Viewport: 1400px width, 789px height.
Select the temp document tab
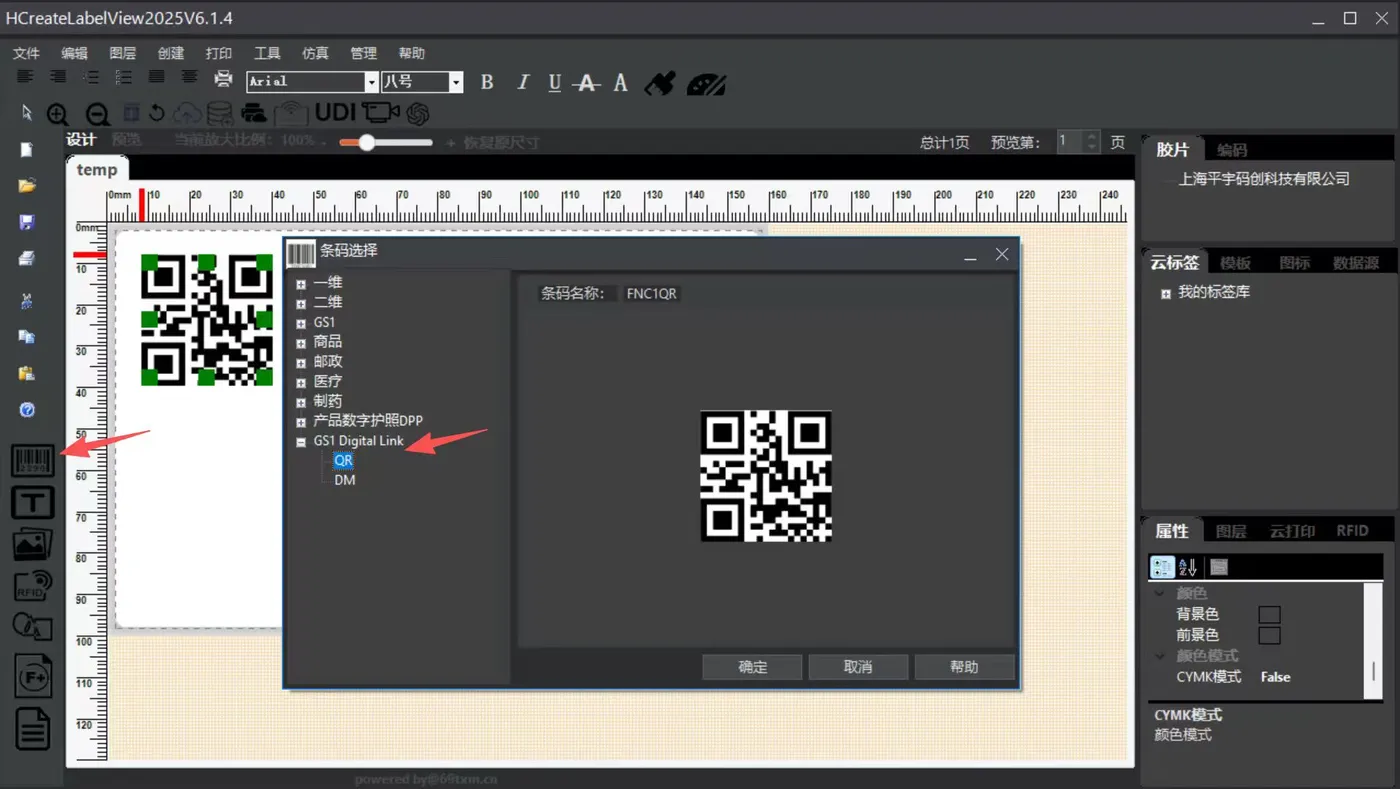tap(97, 170)
